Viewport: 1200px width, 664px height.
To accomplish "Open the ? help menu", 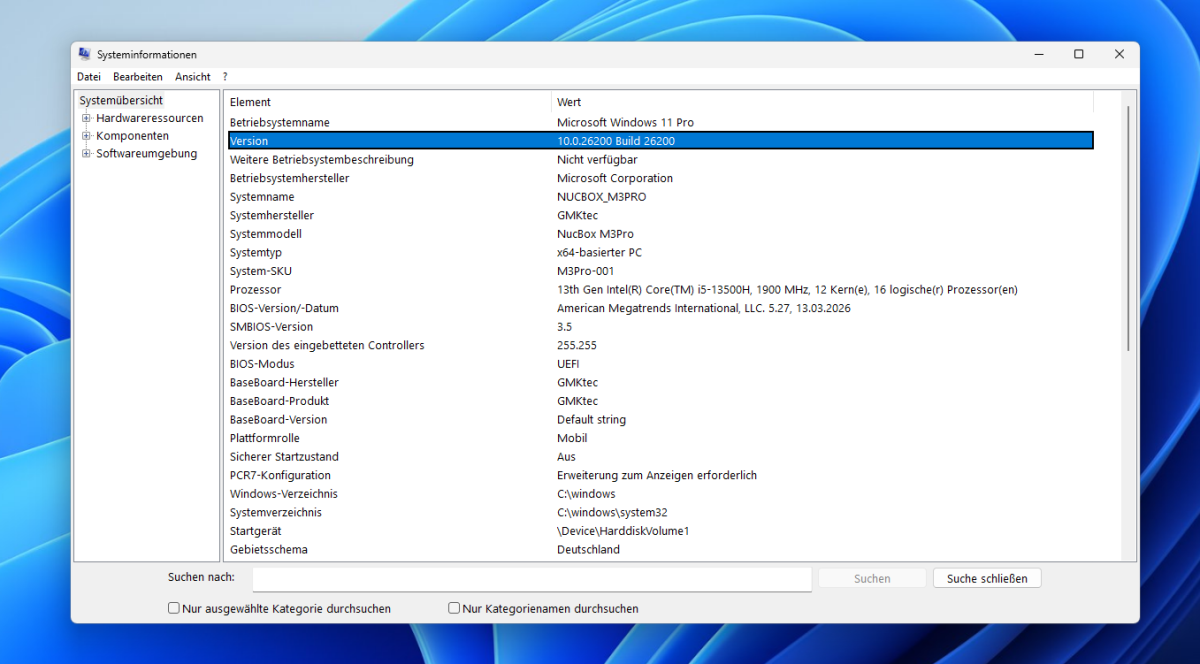I will (225, 76).
